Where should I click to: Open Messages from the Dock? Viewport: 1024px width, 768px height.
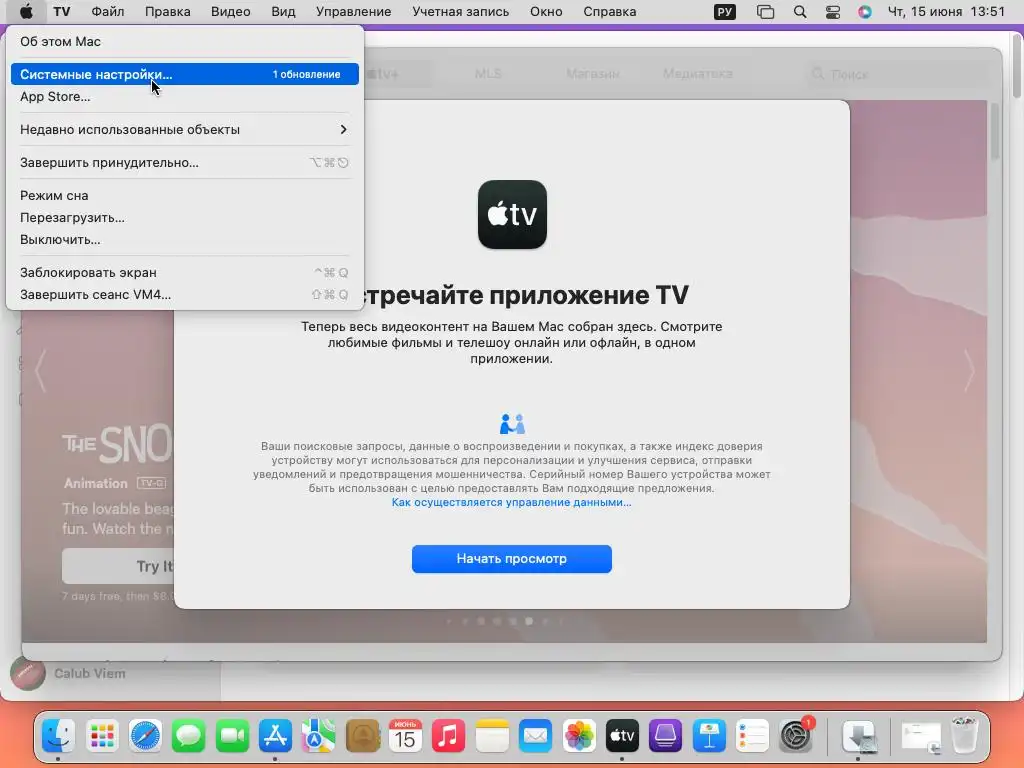pos(189,736)
